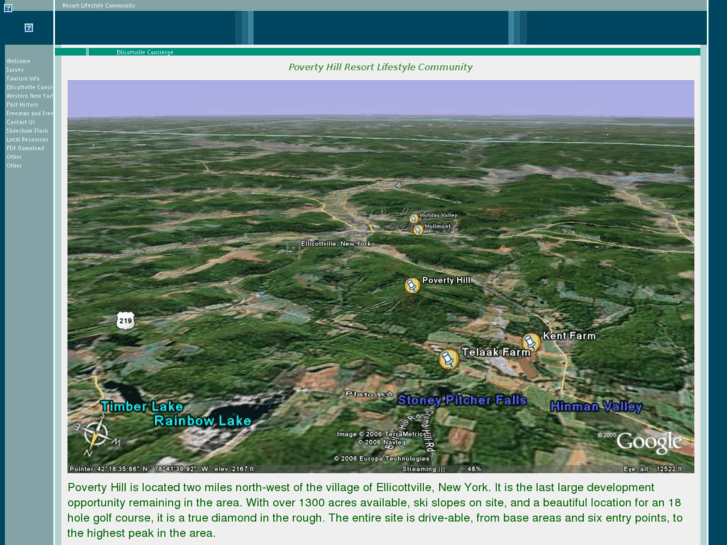Click the Streaming 48% status text
This screenshot has width=727, height=545.
click(442, 469)
